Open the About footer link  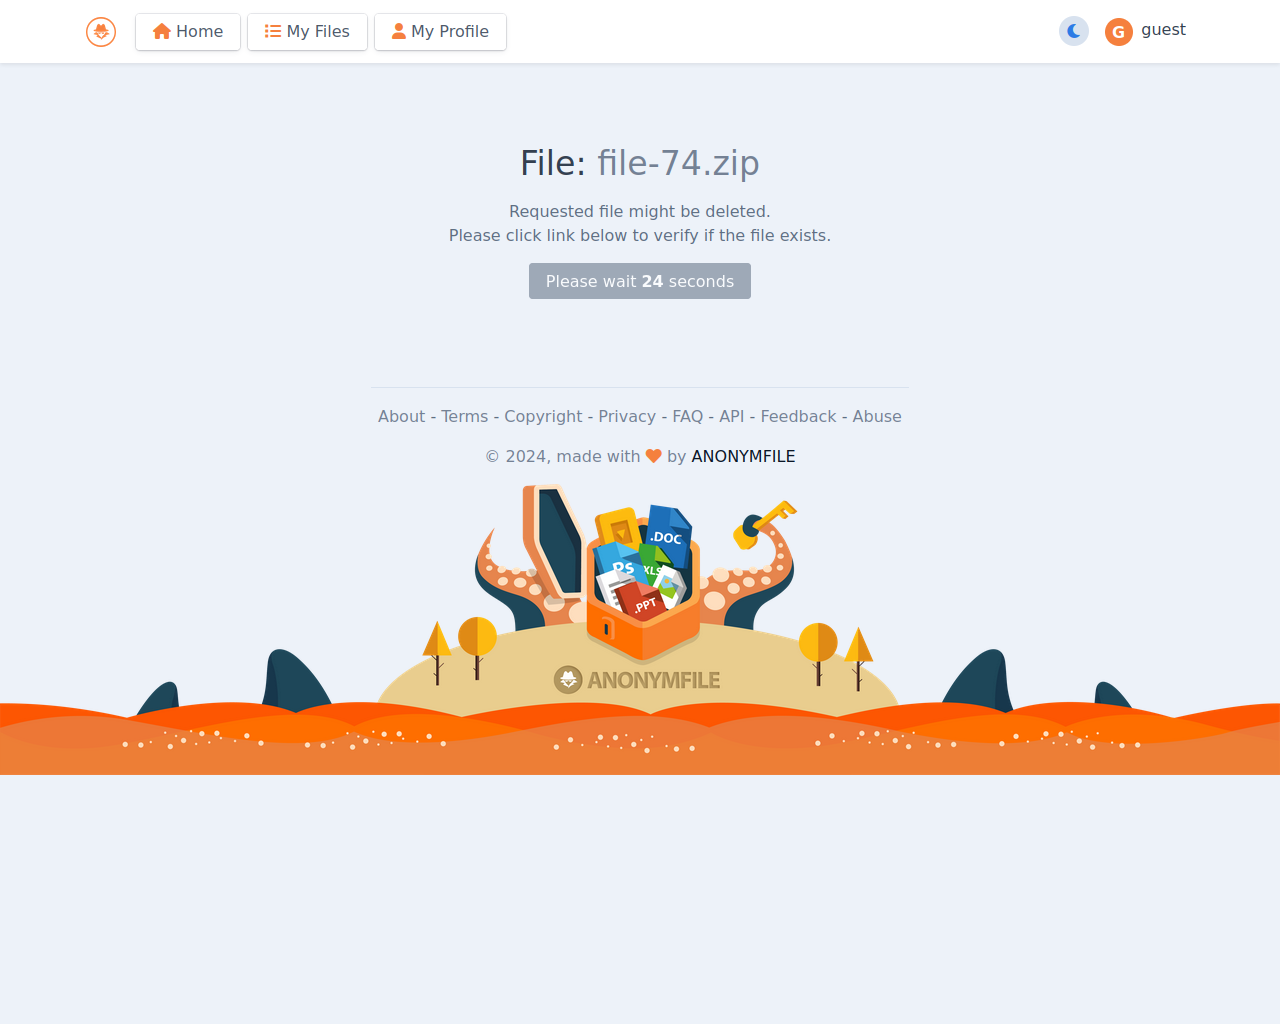[402, 417]
